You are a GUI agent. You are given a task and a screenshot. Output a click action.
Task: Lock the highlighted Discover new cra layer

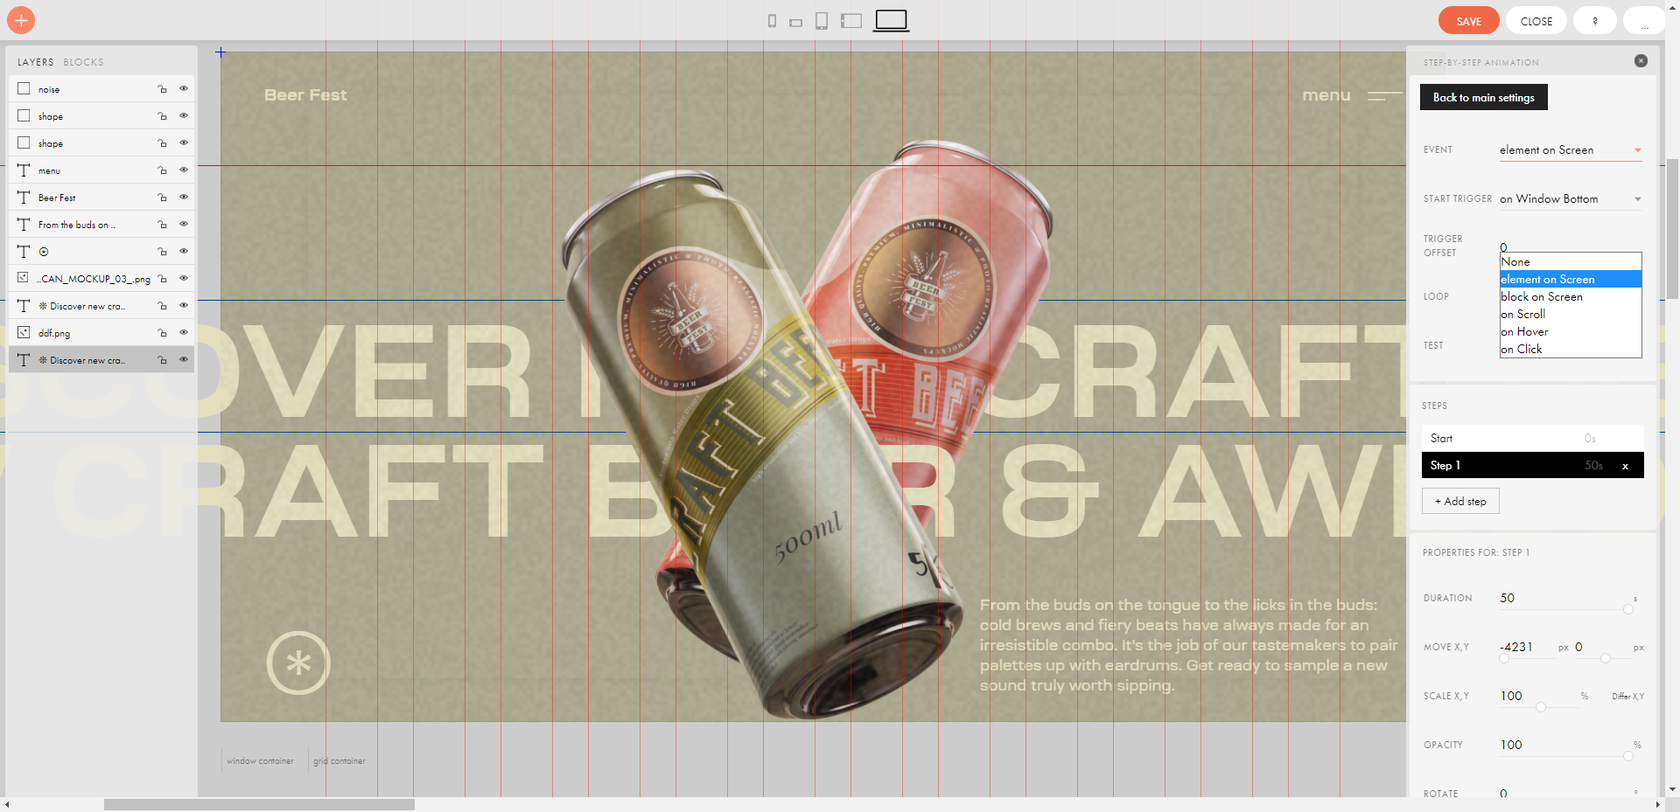(162, 359)
